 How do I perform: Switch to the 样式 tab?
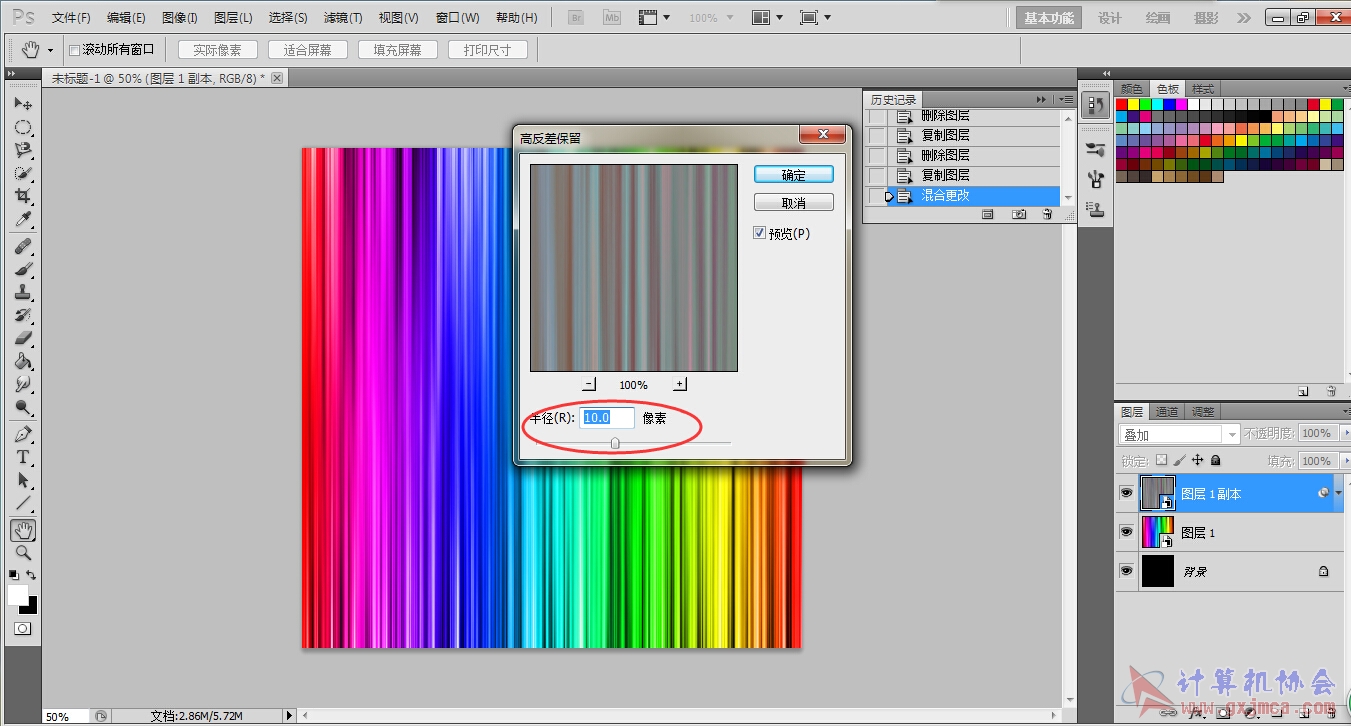click(1202, 88)
